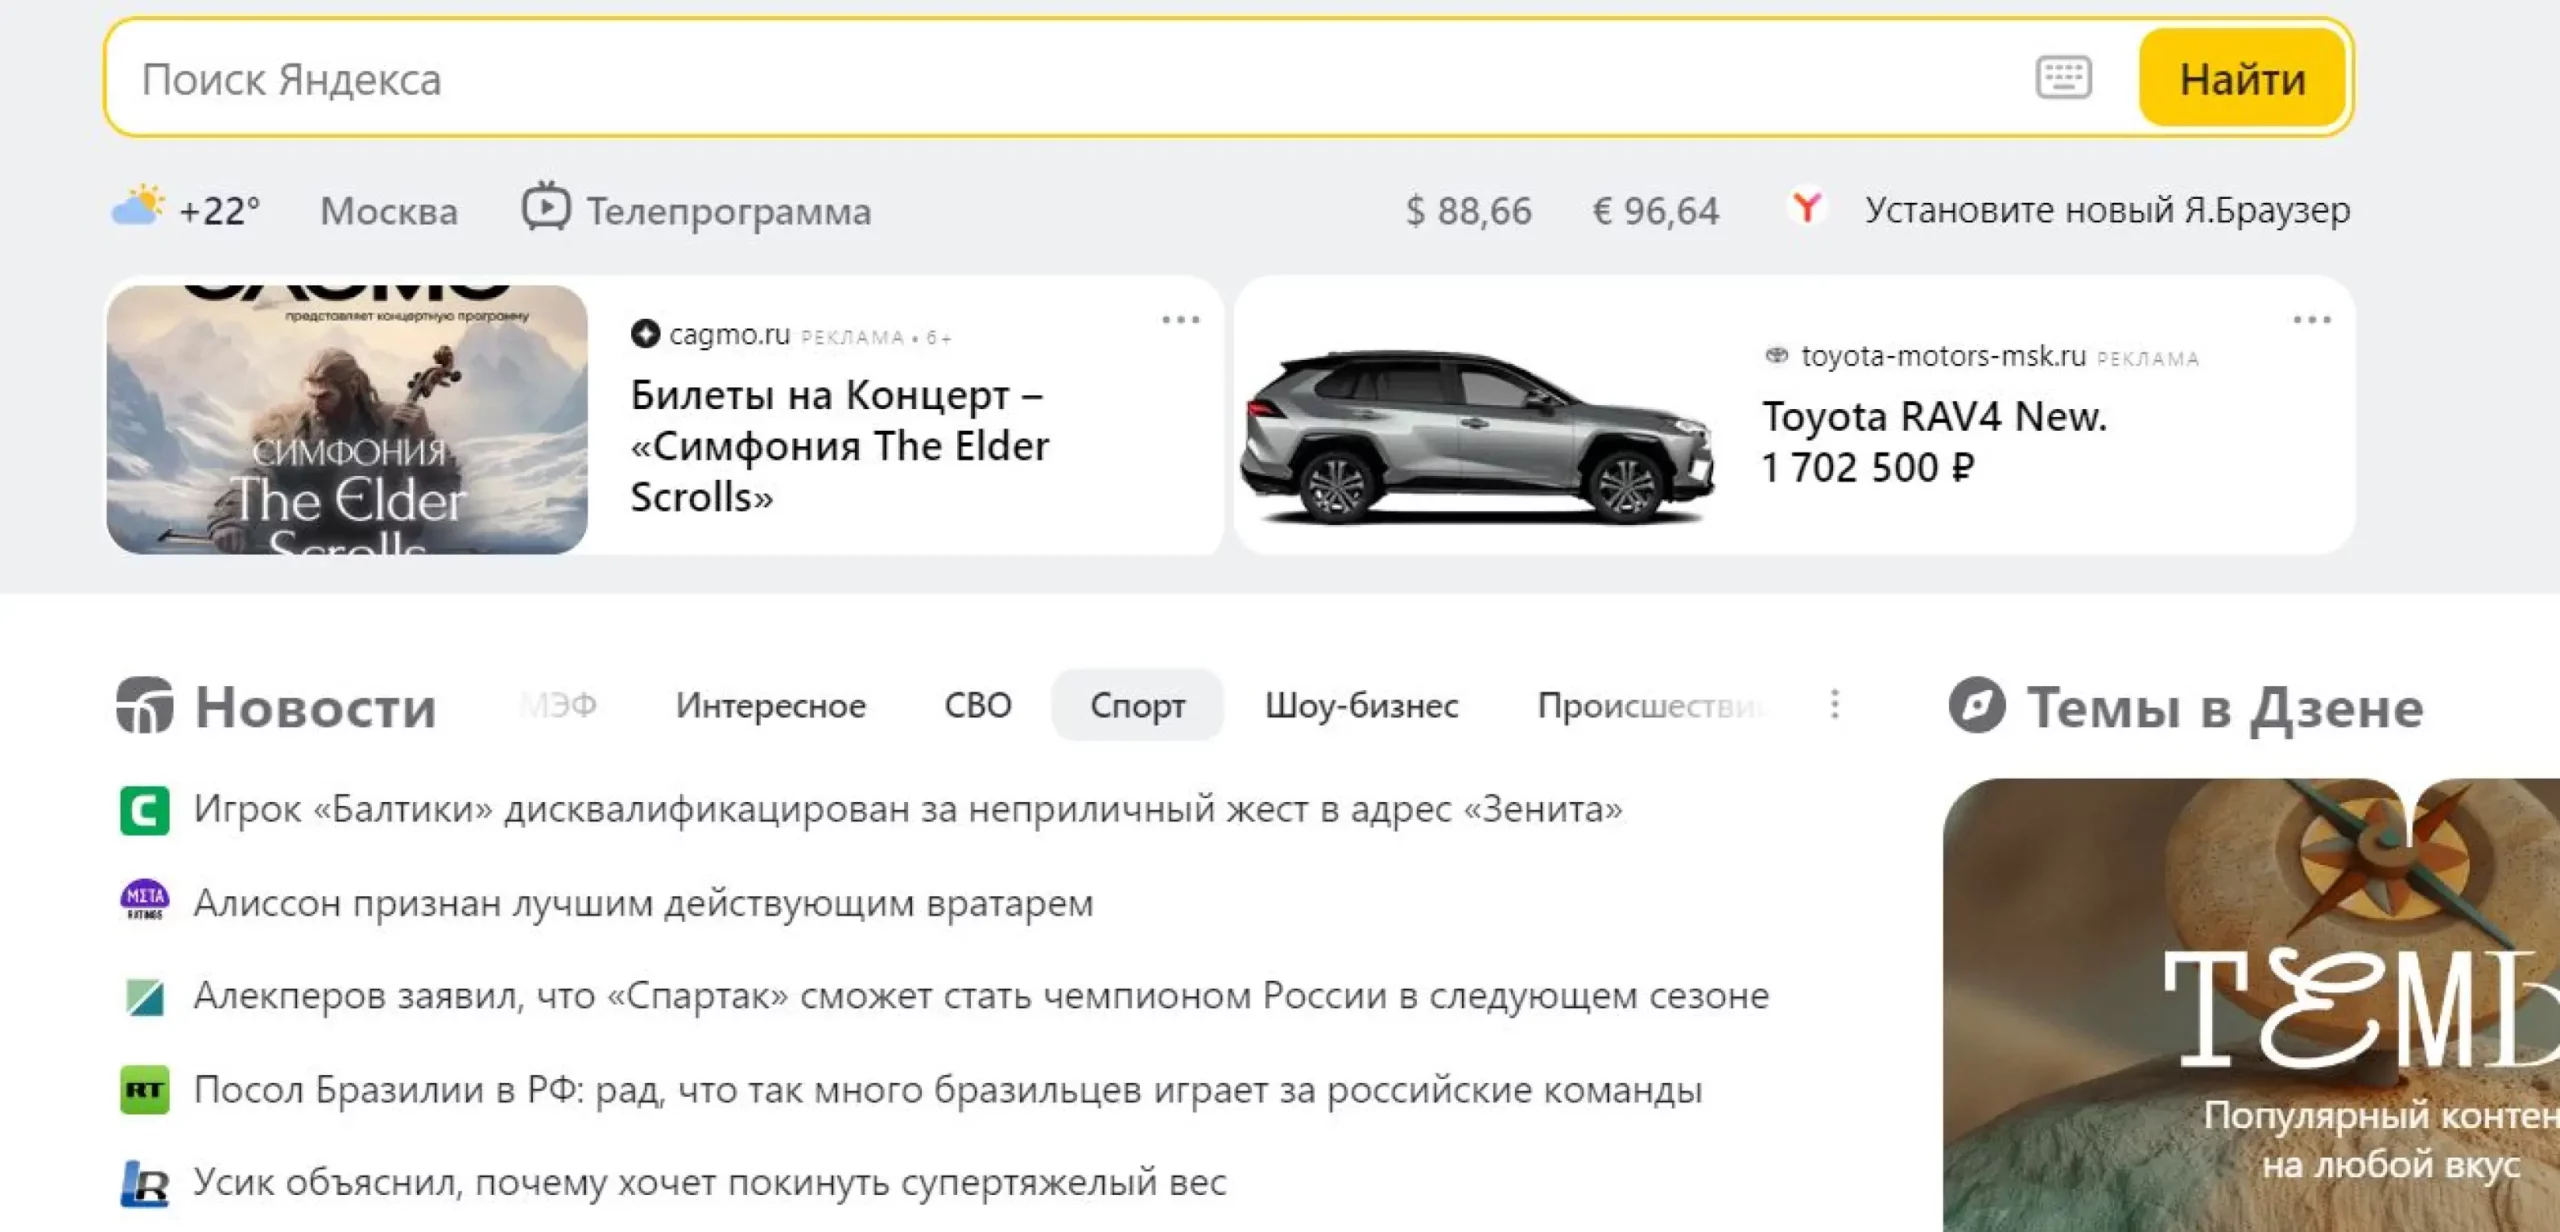The height and width of the screenshot is (1232, 2560).
Task: Select the Шоу-бизнес news tab
Action: tap(1361, 705)
